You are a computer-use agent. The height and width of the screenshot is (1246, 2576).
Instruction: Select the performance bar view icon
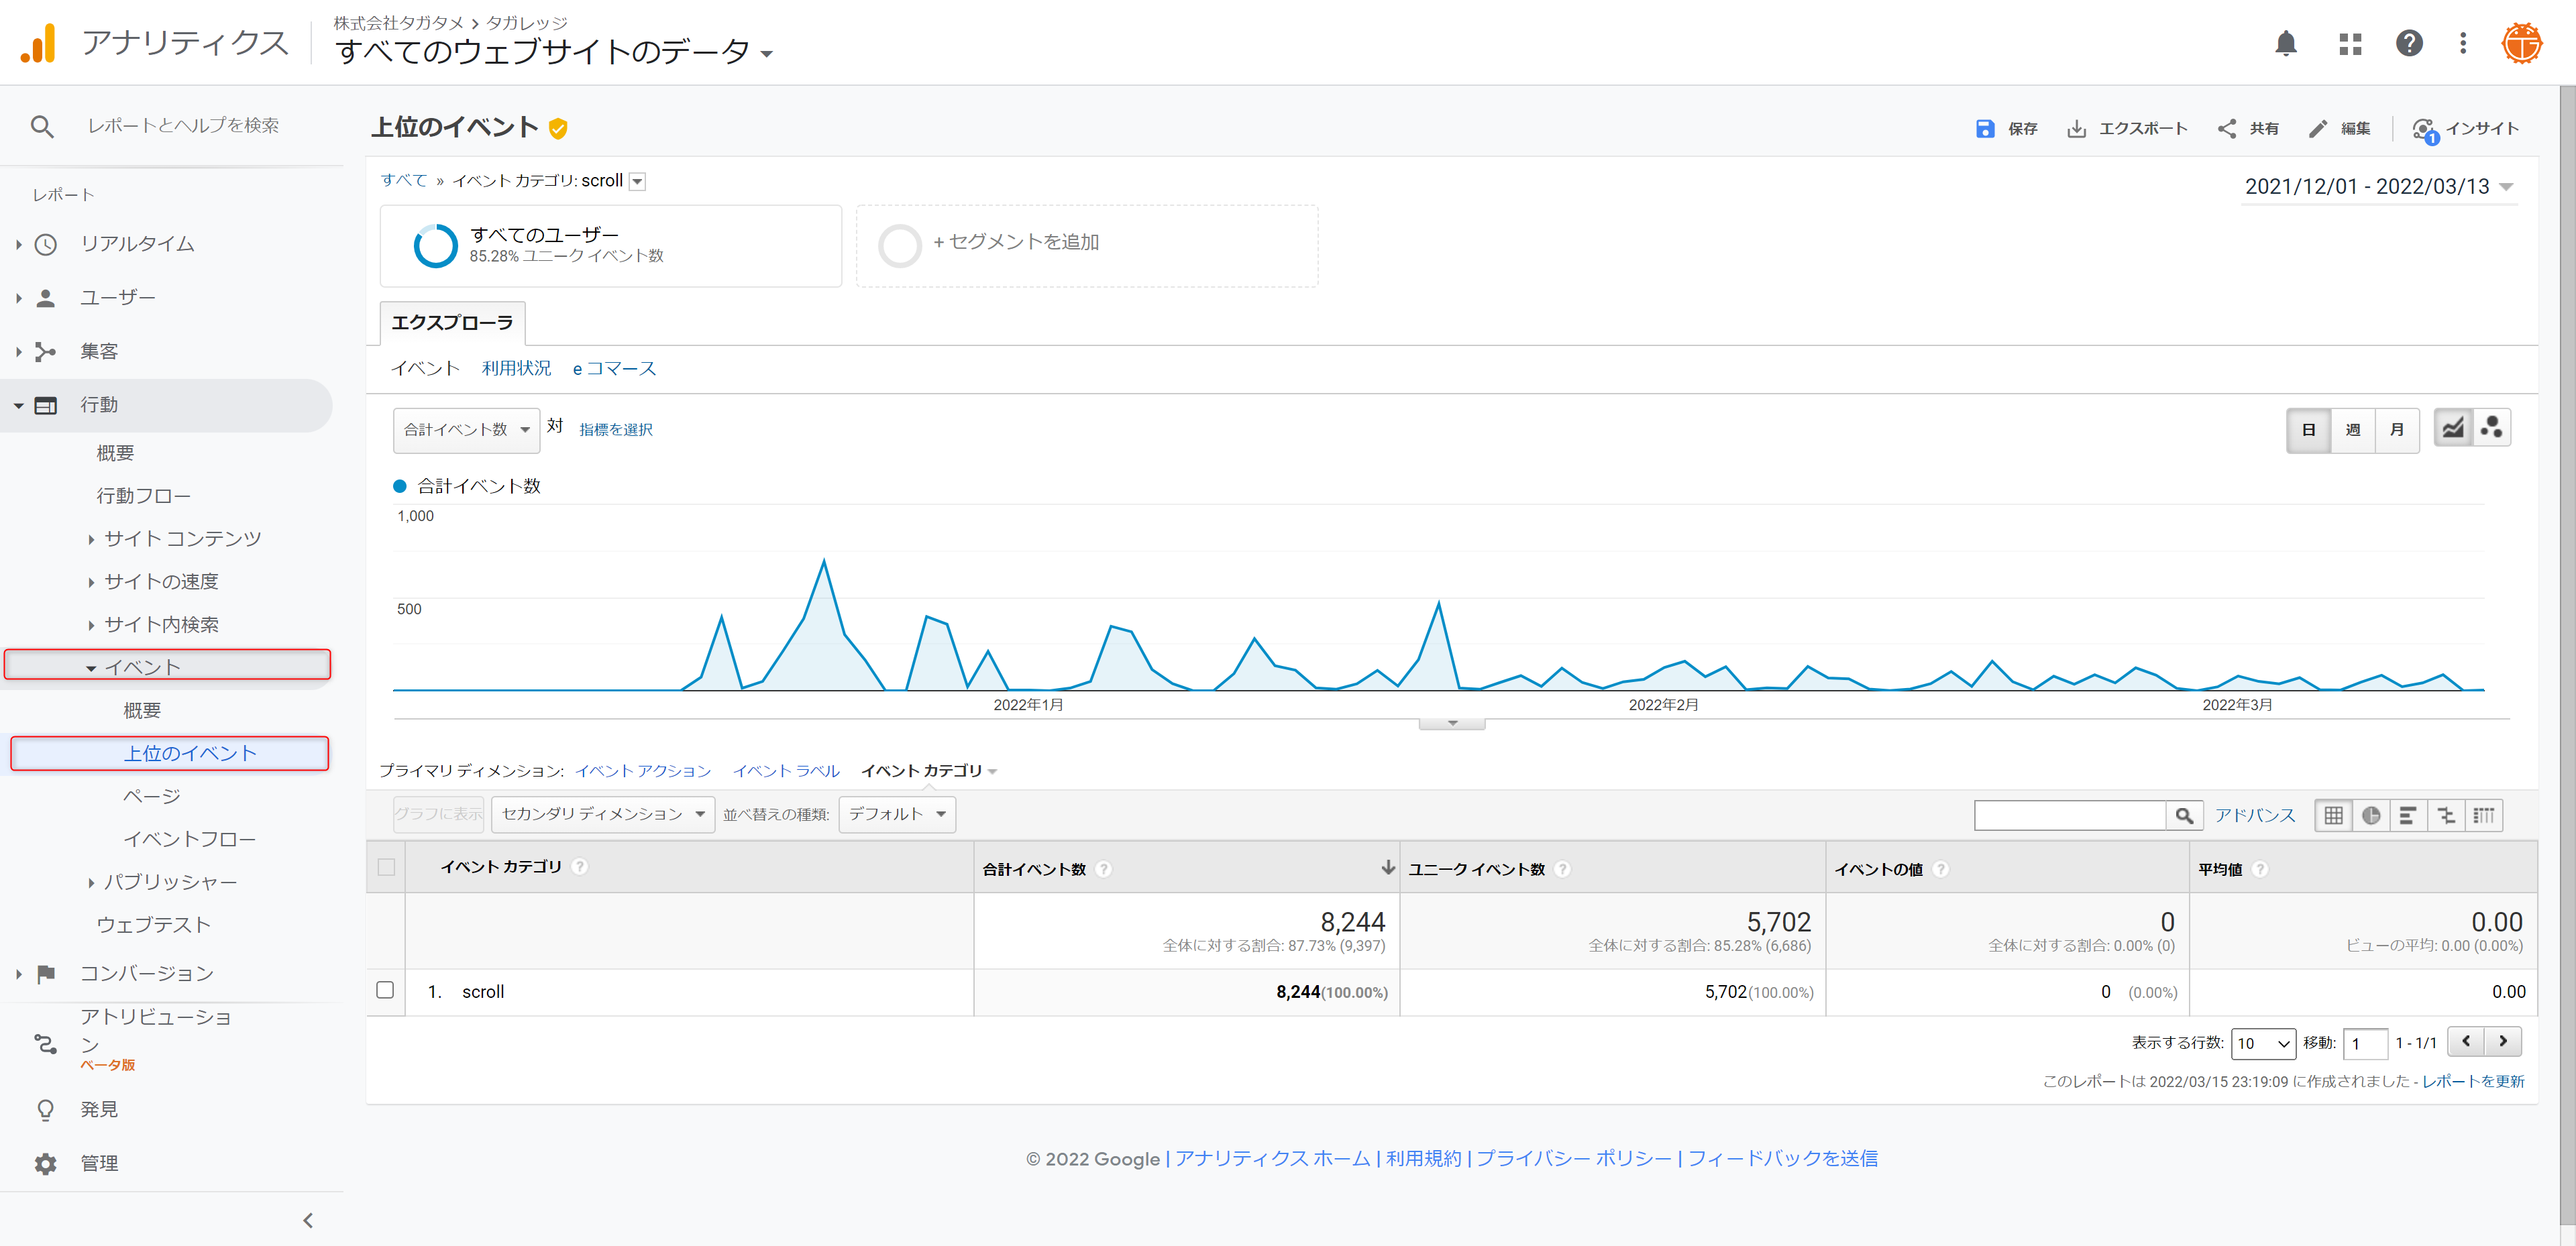pyautogui.click(x=2408, y=815)
